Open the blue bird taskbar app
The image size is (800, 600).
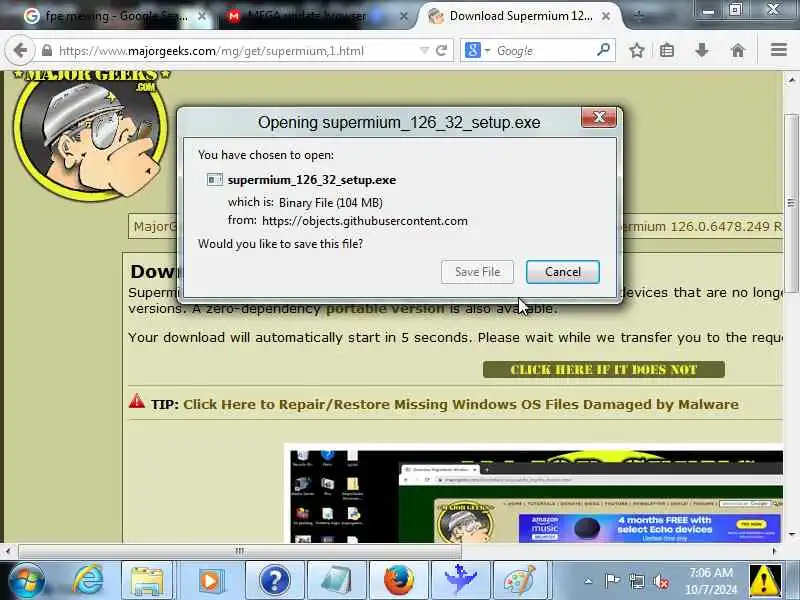pyautogui.click(x=460, y=581)
